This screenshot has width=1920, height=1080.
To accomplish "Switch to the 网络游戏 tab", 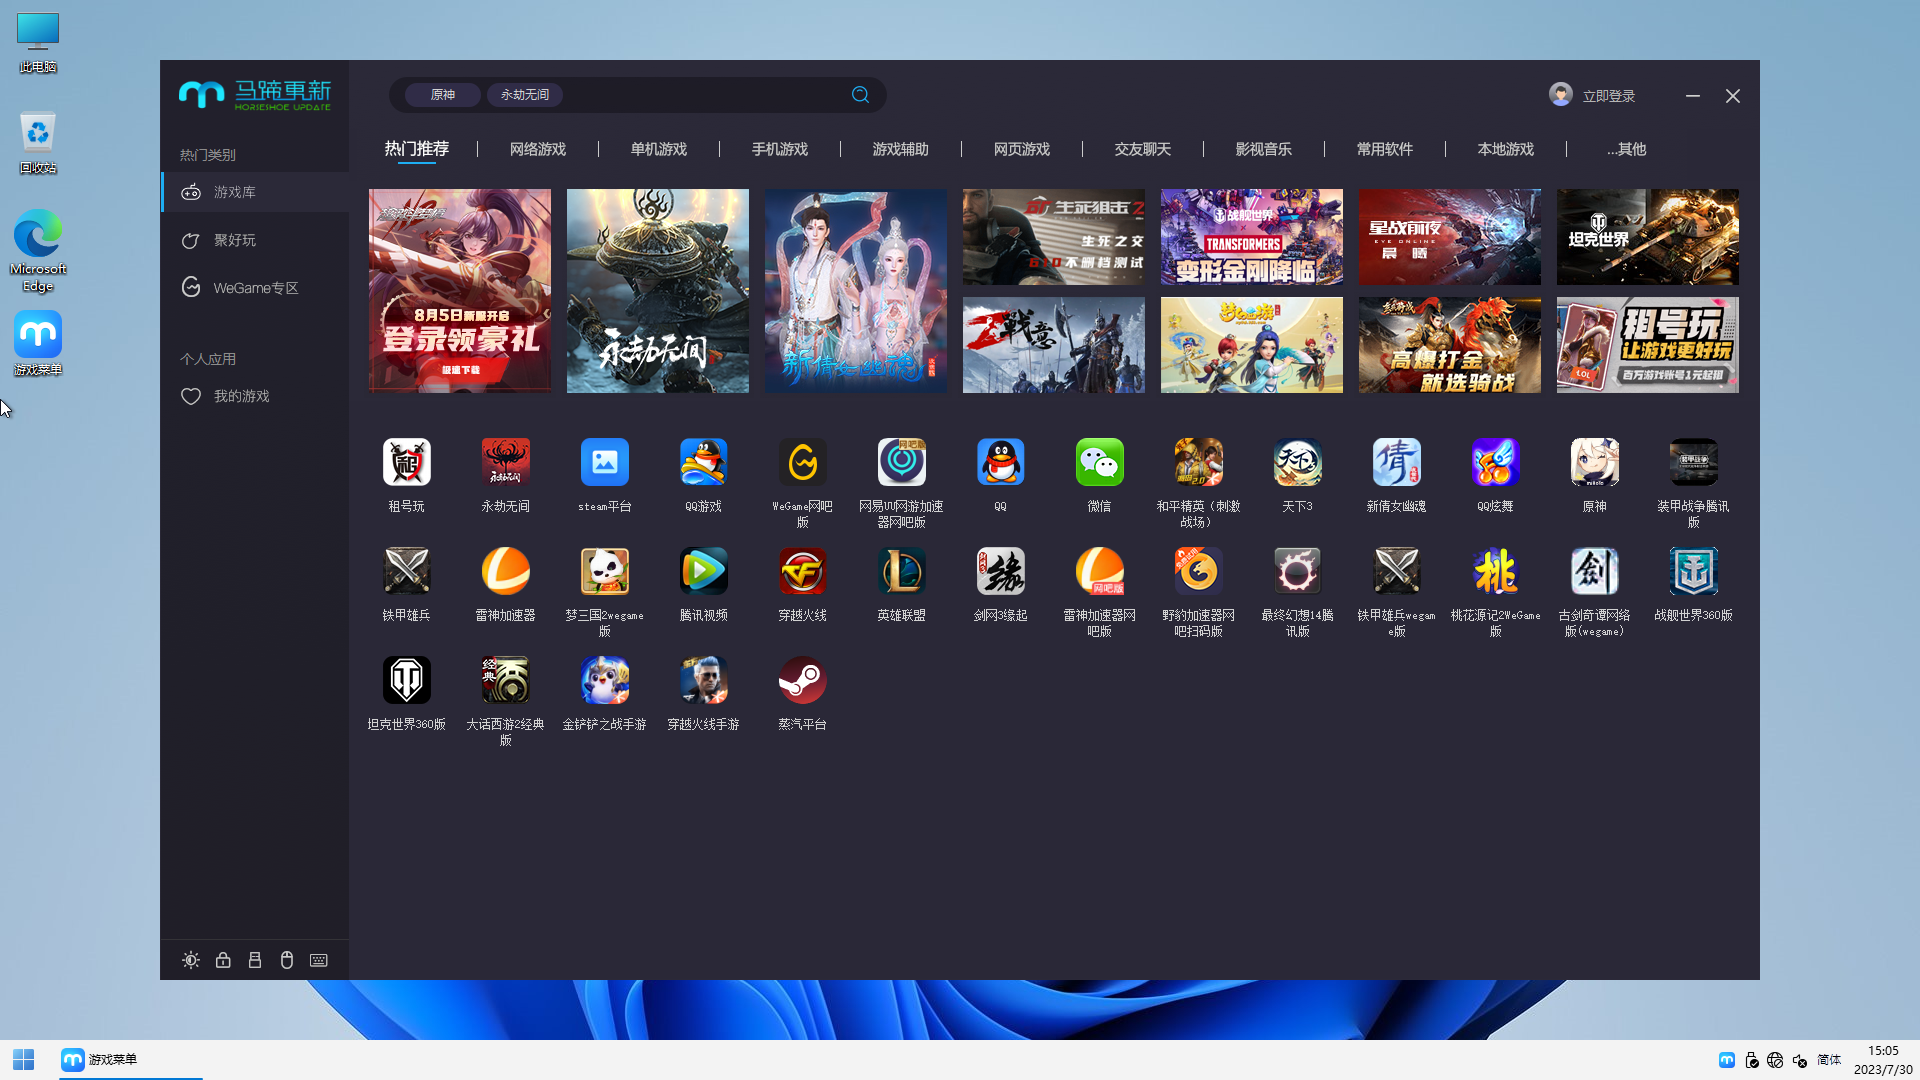I will [x=538, y=149].
